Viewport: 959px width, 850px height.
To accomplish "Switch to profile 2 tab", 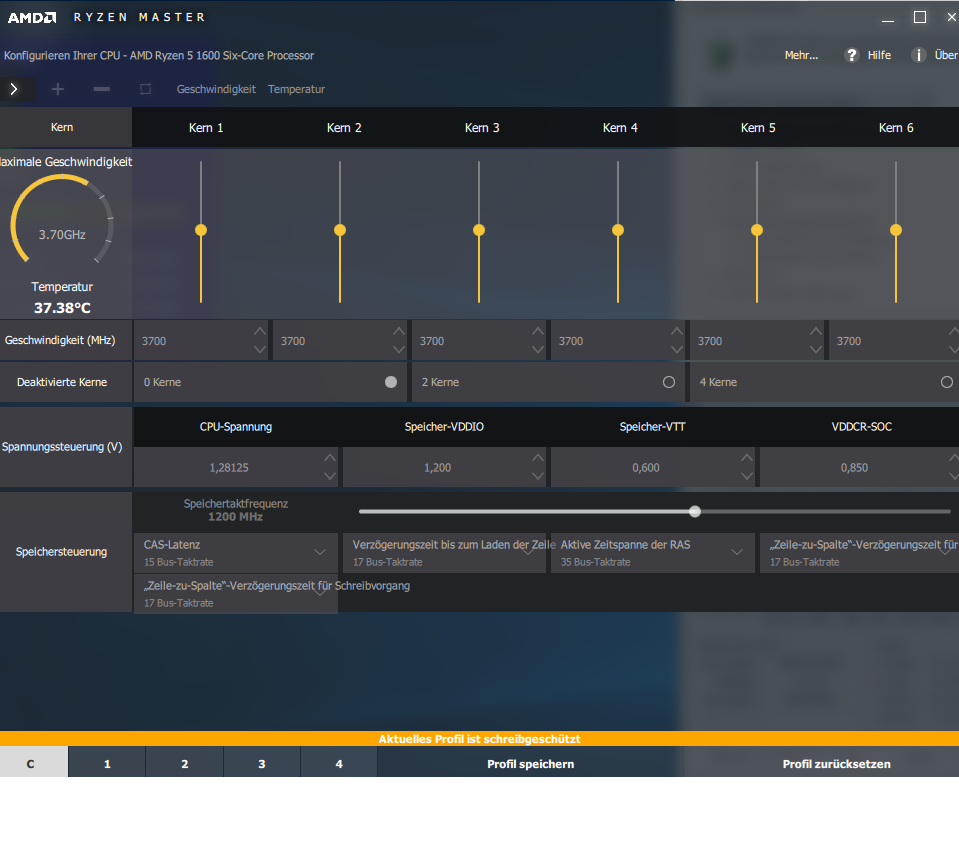I will (185, 764).
